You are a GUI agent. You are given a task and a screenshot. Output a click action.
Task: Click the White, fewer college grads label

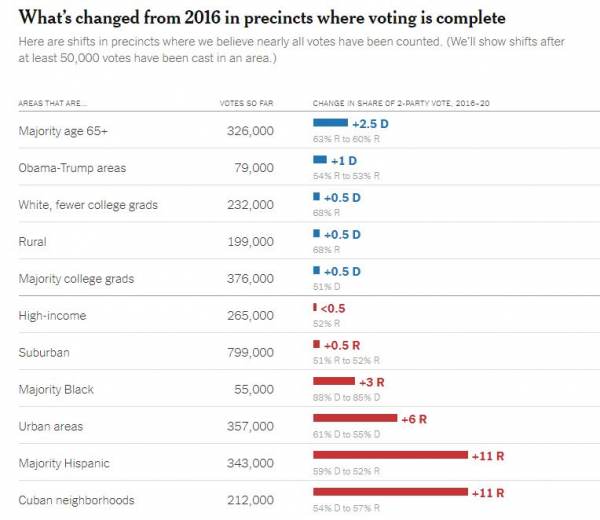88,205
